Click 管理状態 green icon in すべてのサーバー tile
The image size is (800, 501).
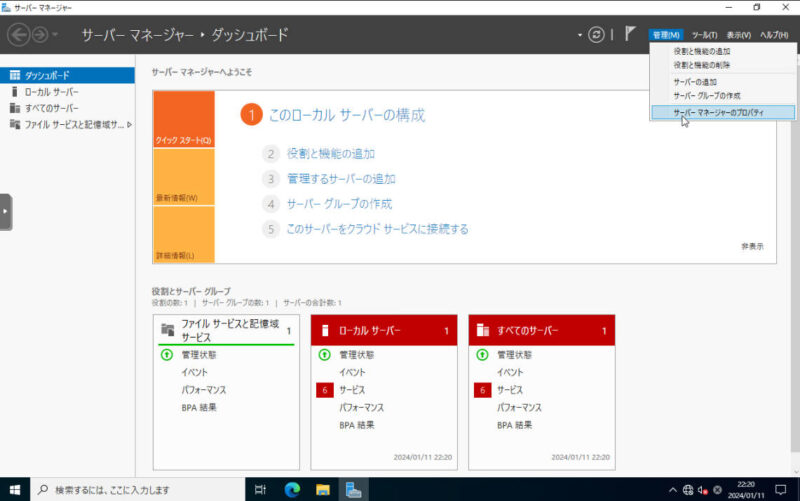click(482, 355)
